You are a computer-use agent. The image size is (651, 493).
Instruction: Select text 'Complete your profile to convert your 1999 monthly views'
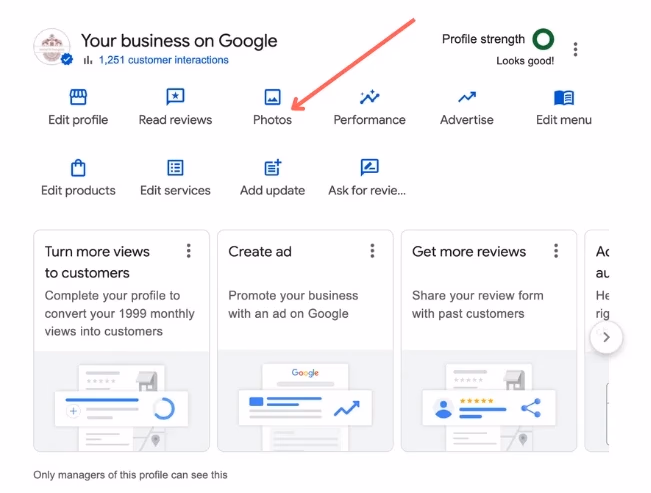click(120, 314)
